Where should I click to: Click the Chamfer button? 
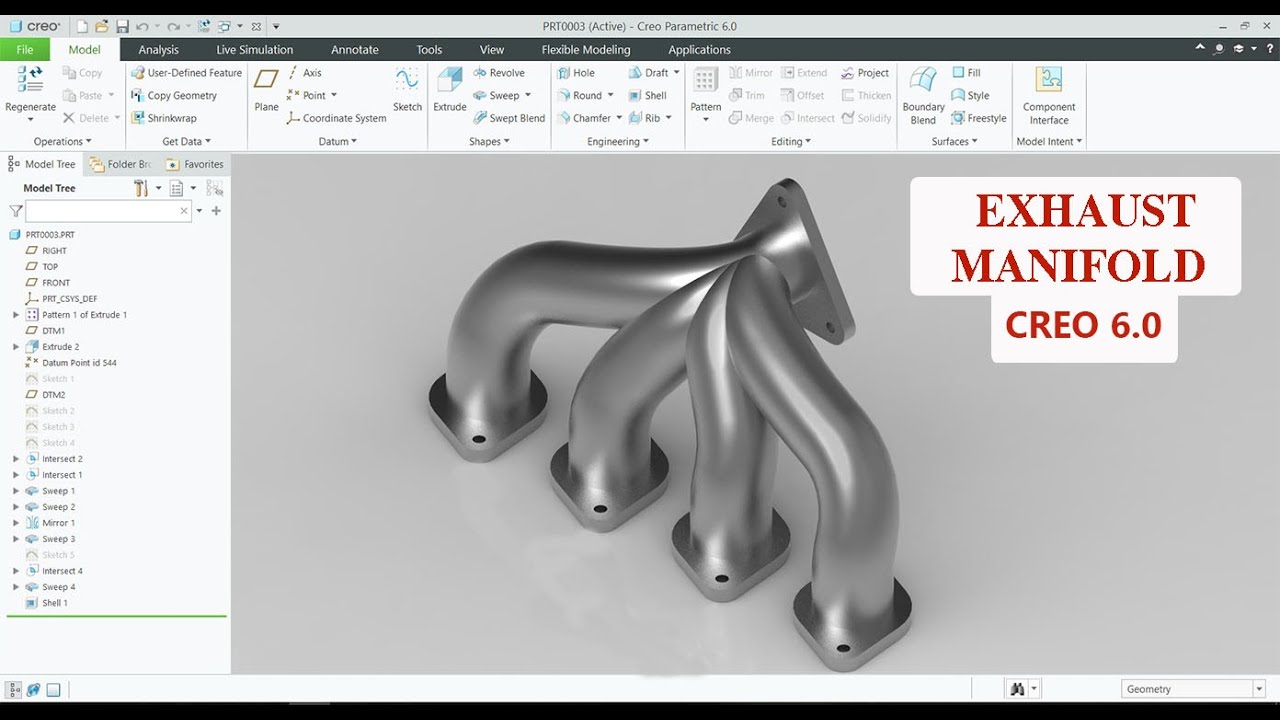pos(584,118)
